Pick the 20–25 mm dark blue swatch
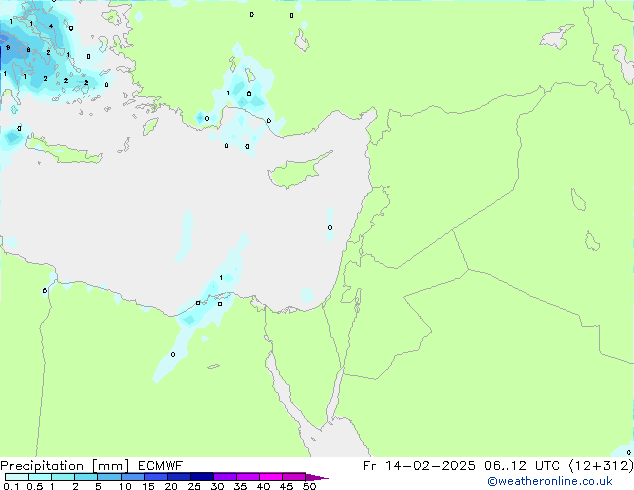 coord(179,477)
